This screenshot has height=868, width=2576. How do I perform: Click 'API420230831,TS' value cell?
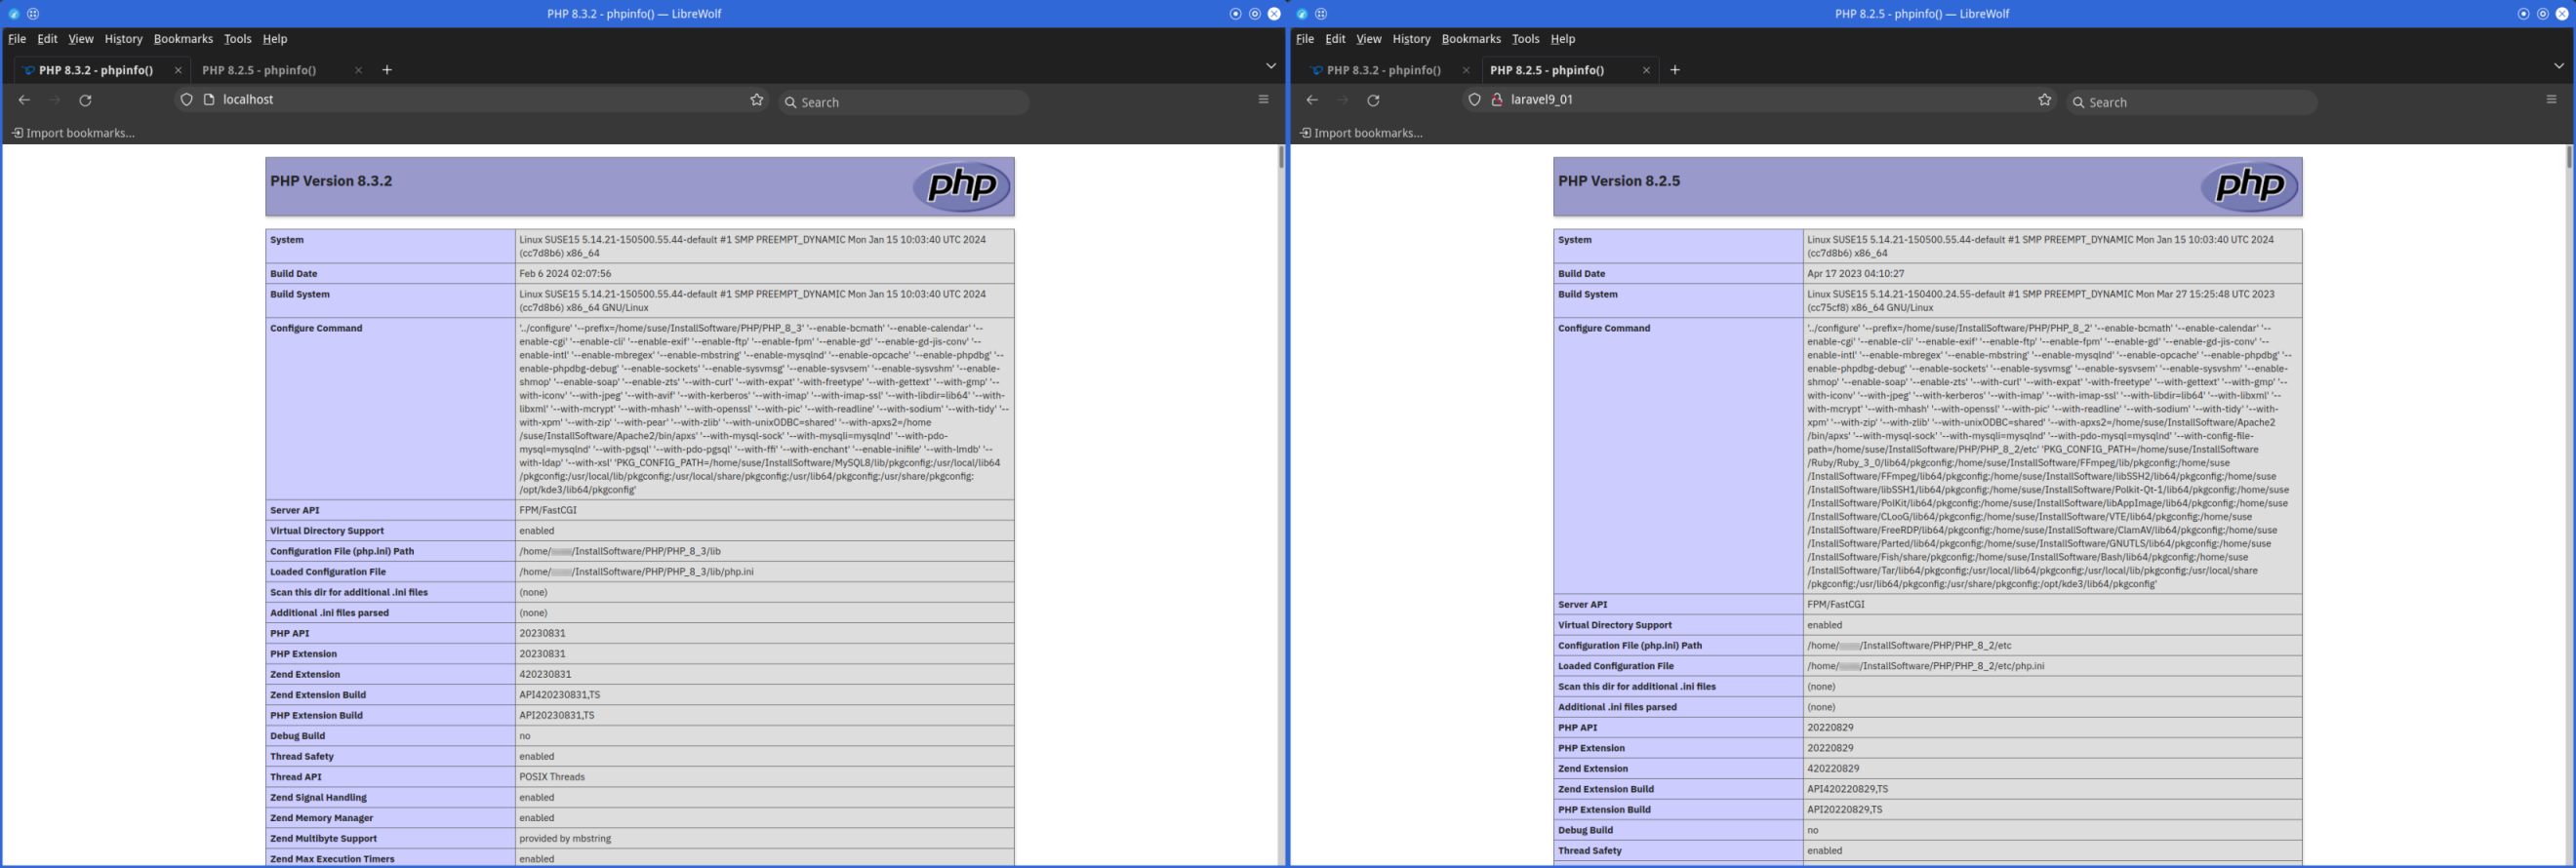pyautogui.click(x=764, y=695)
